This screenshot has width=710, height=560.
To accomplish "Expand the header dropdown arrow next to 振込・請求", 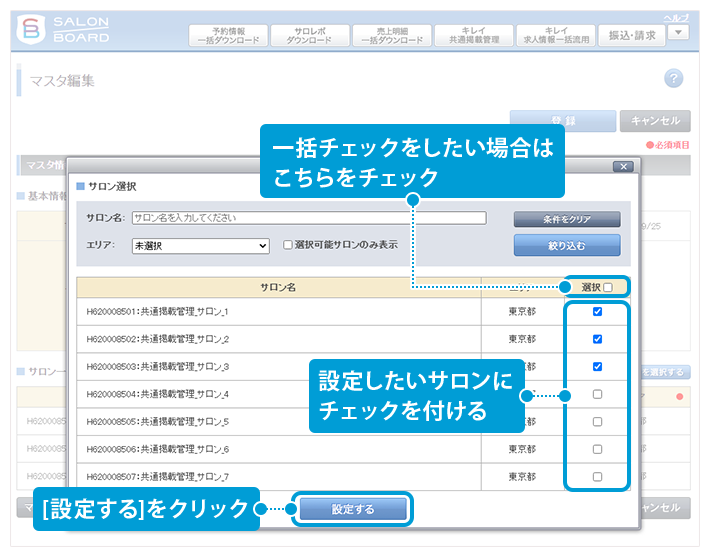I will pos(678,33).
